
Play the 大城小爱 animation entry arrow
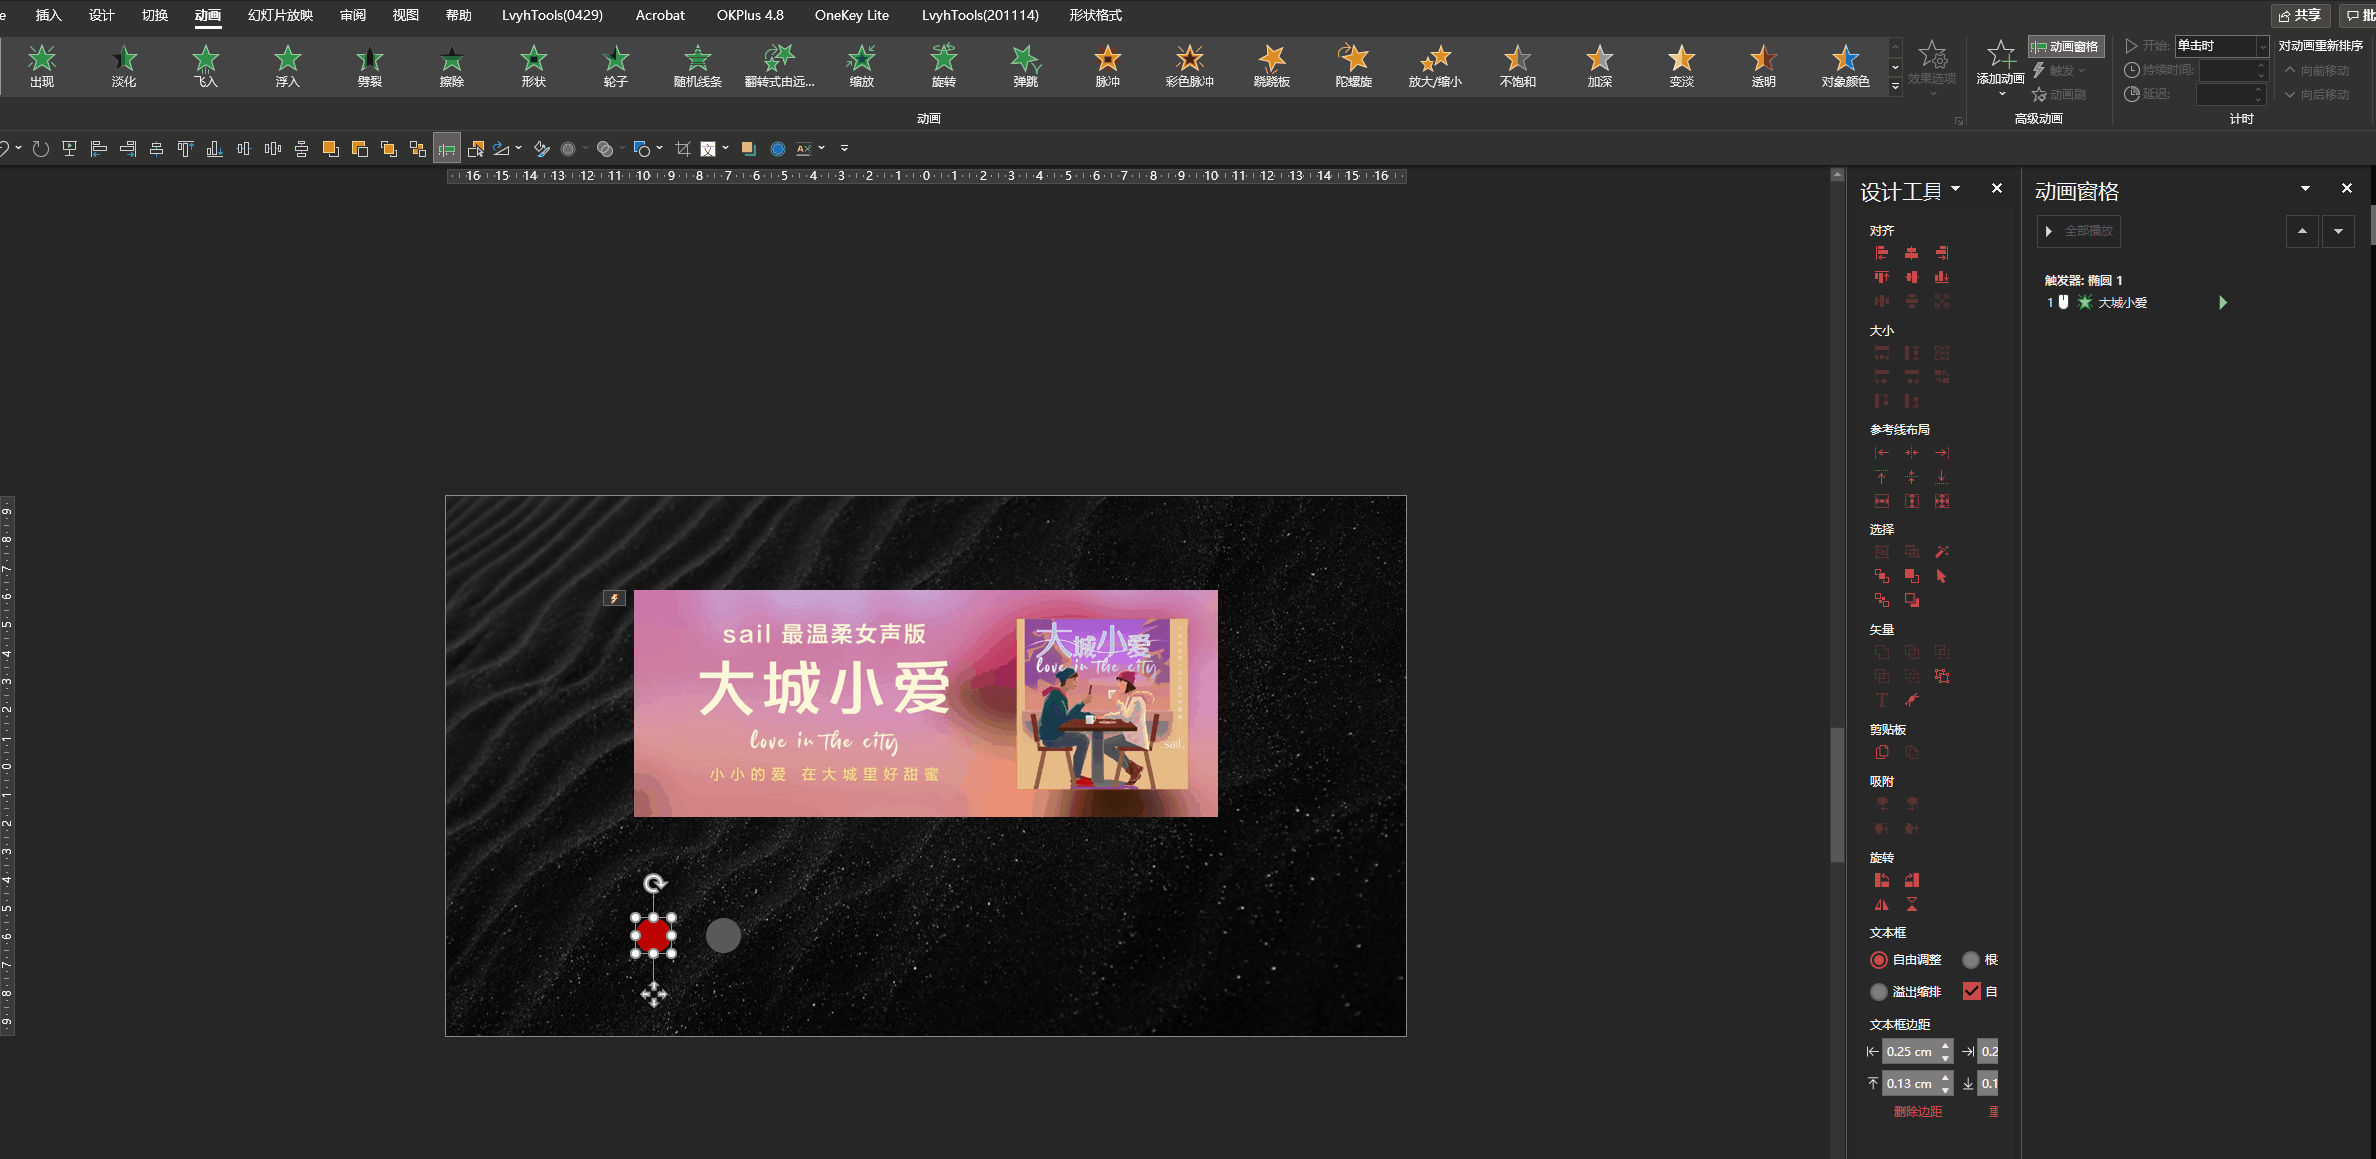[x=2223, y=303]
